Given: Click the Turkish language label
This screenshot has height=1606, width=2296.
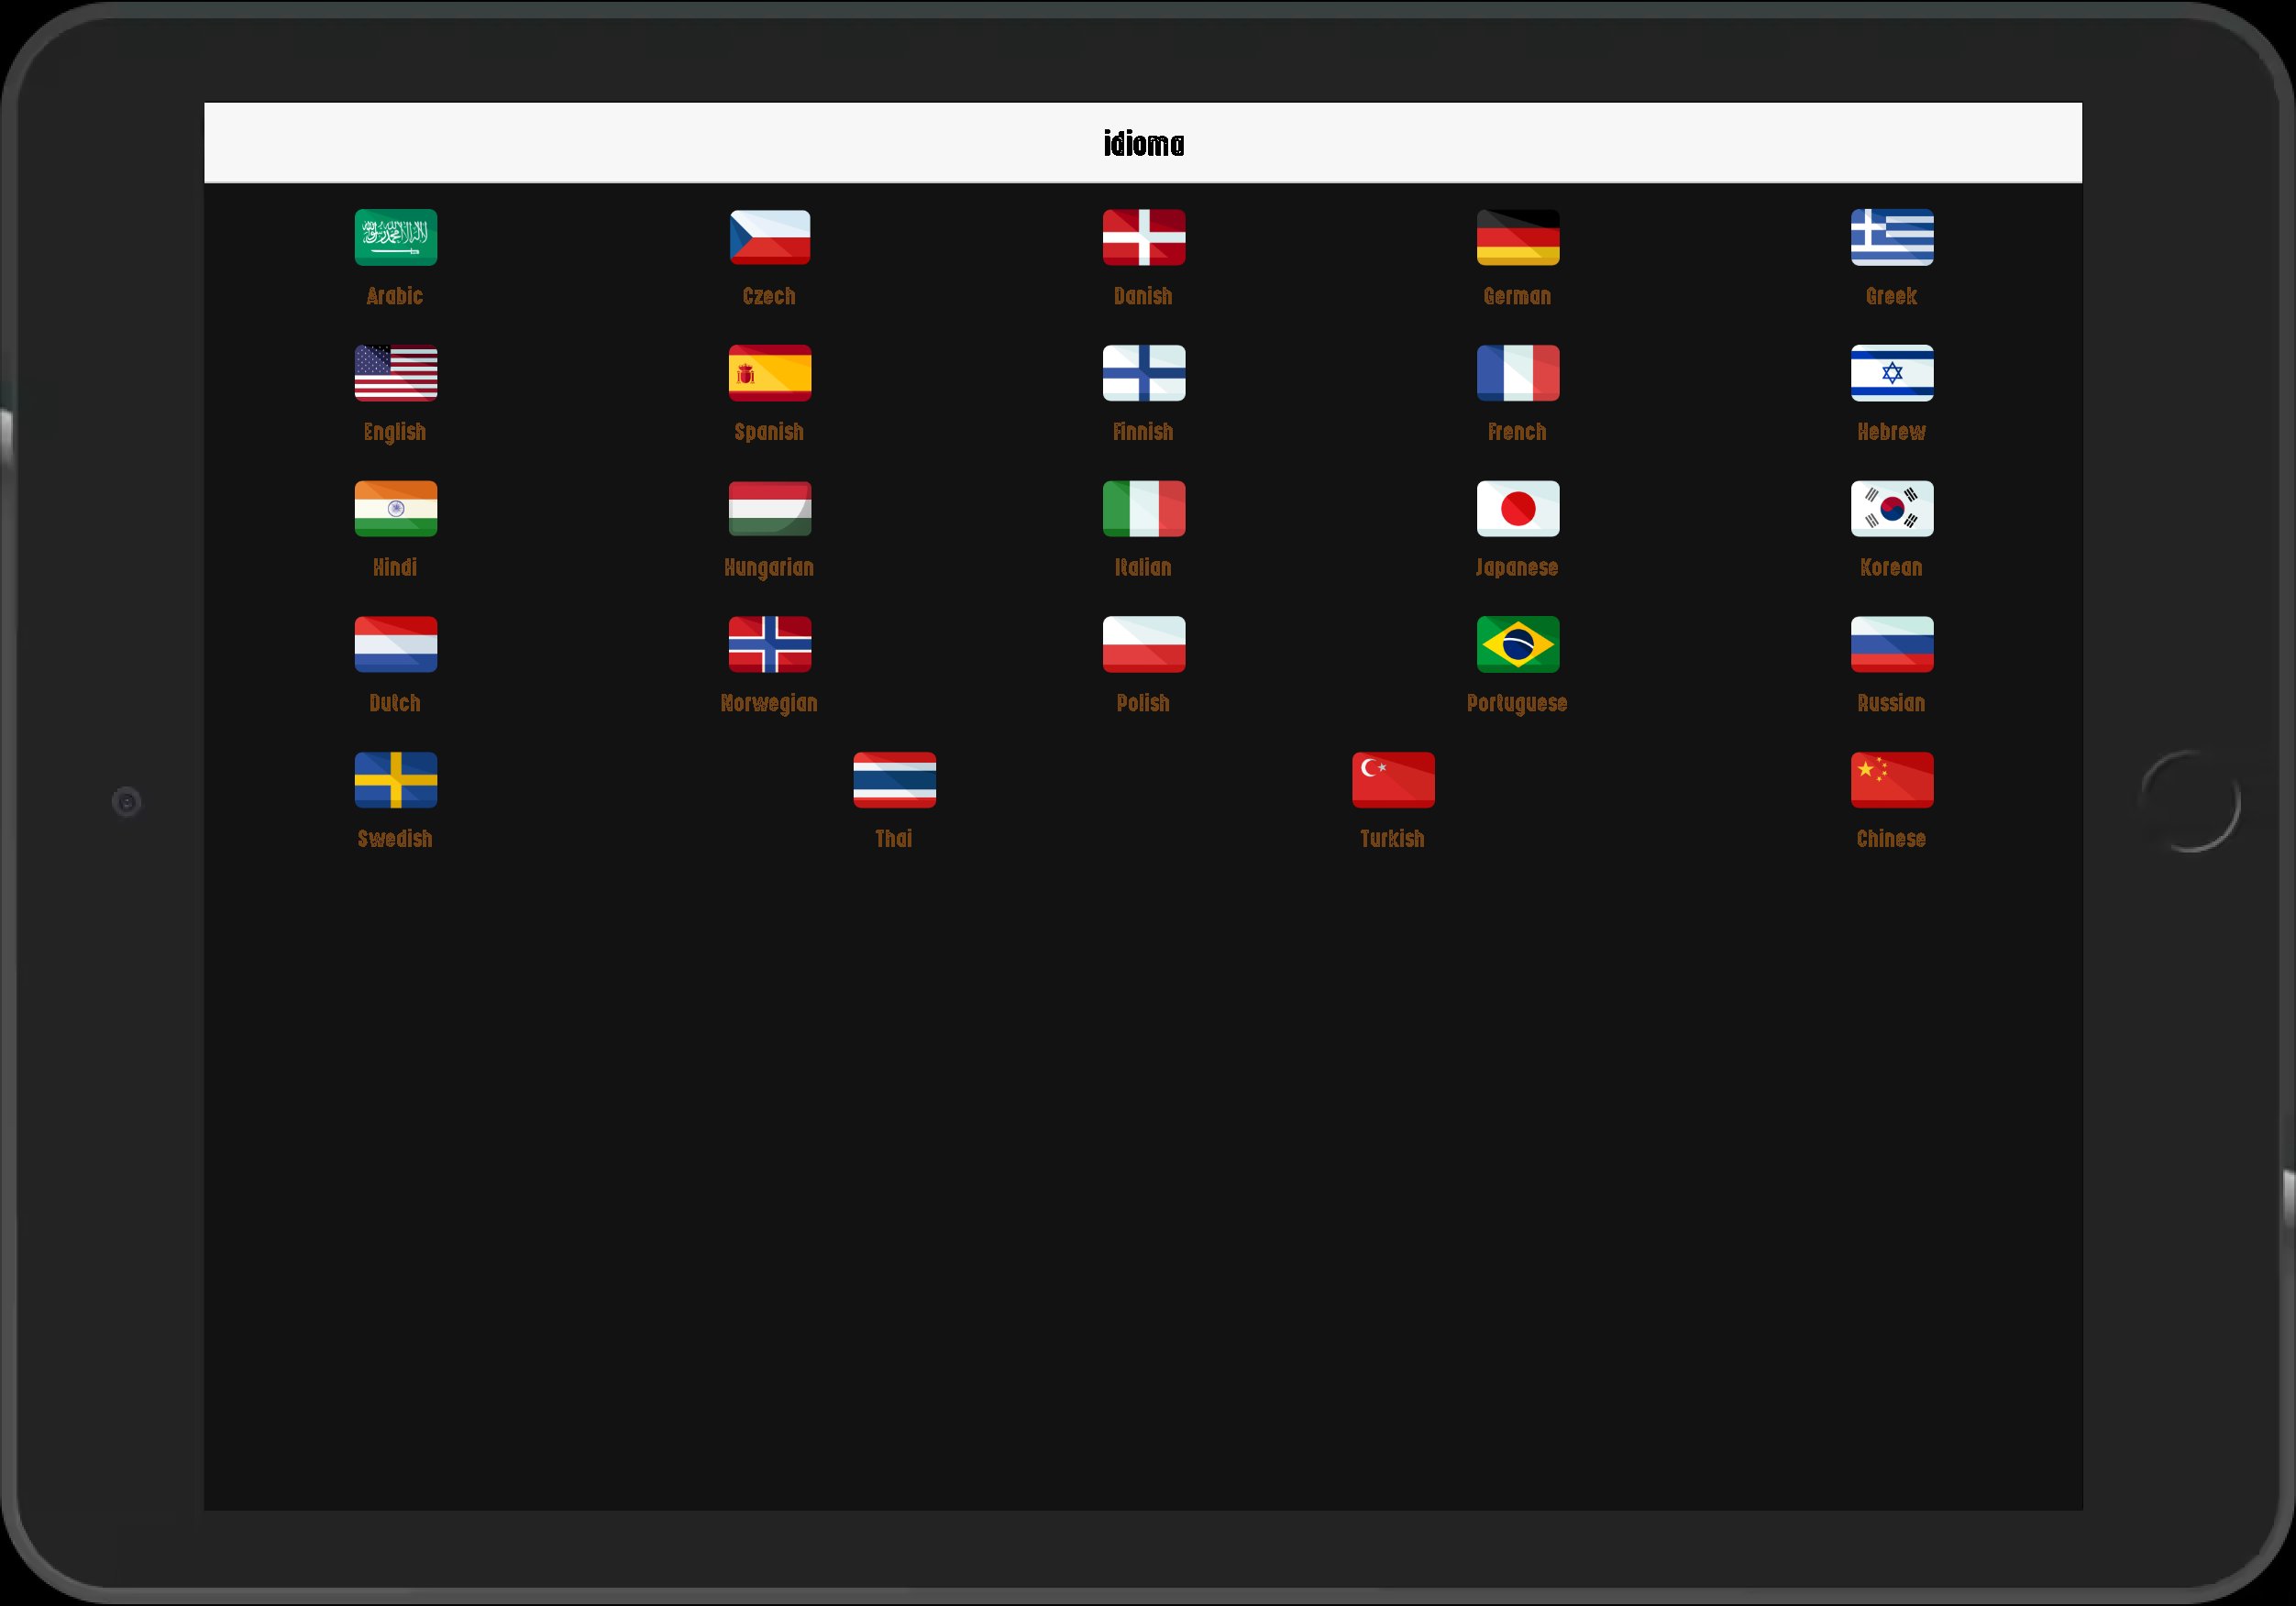Looking at the screenshot, I should tap(1391, 839).
